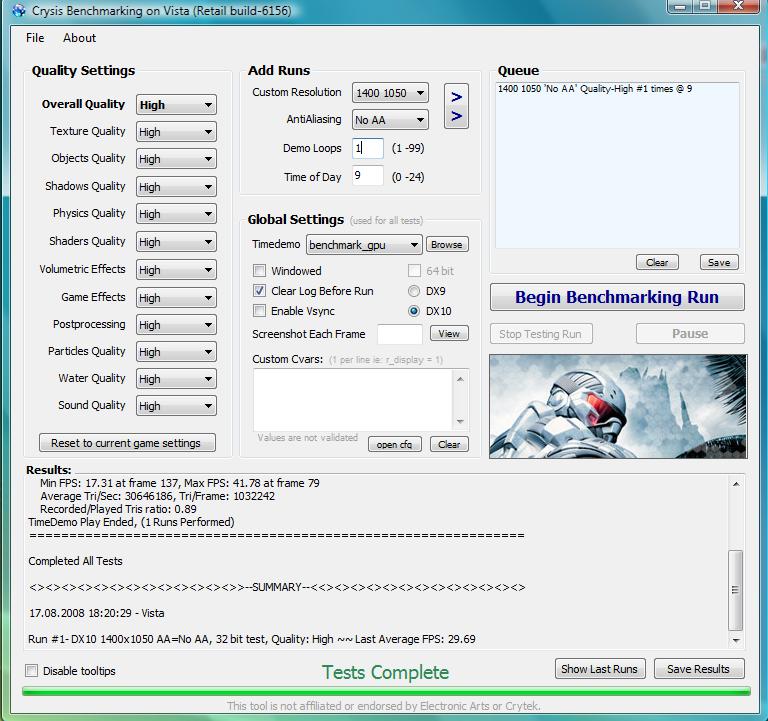This screenshot has height=721, width=768.
Task: Click Custom Cvars scroll down arrow
Action: (460, 421)
